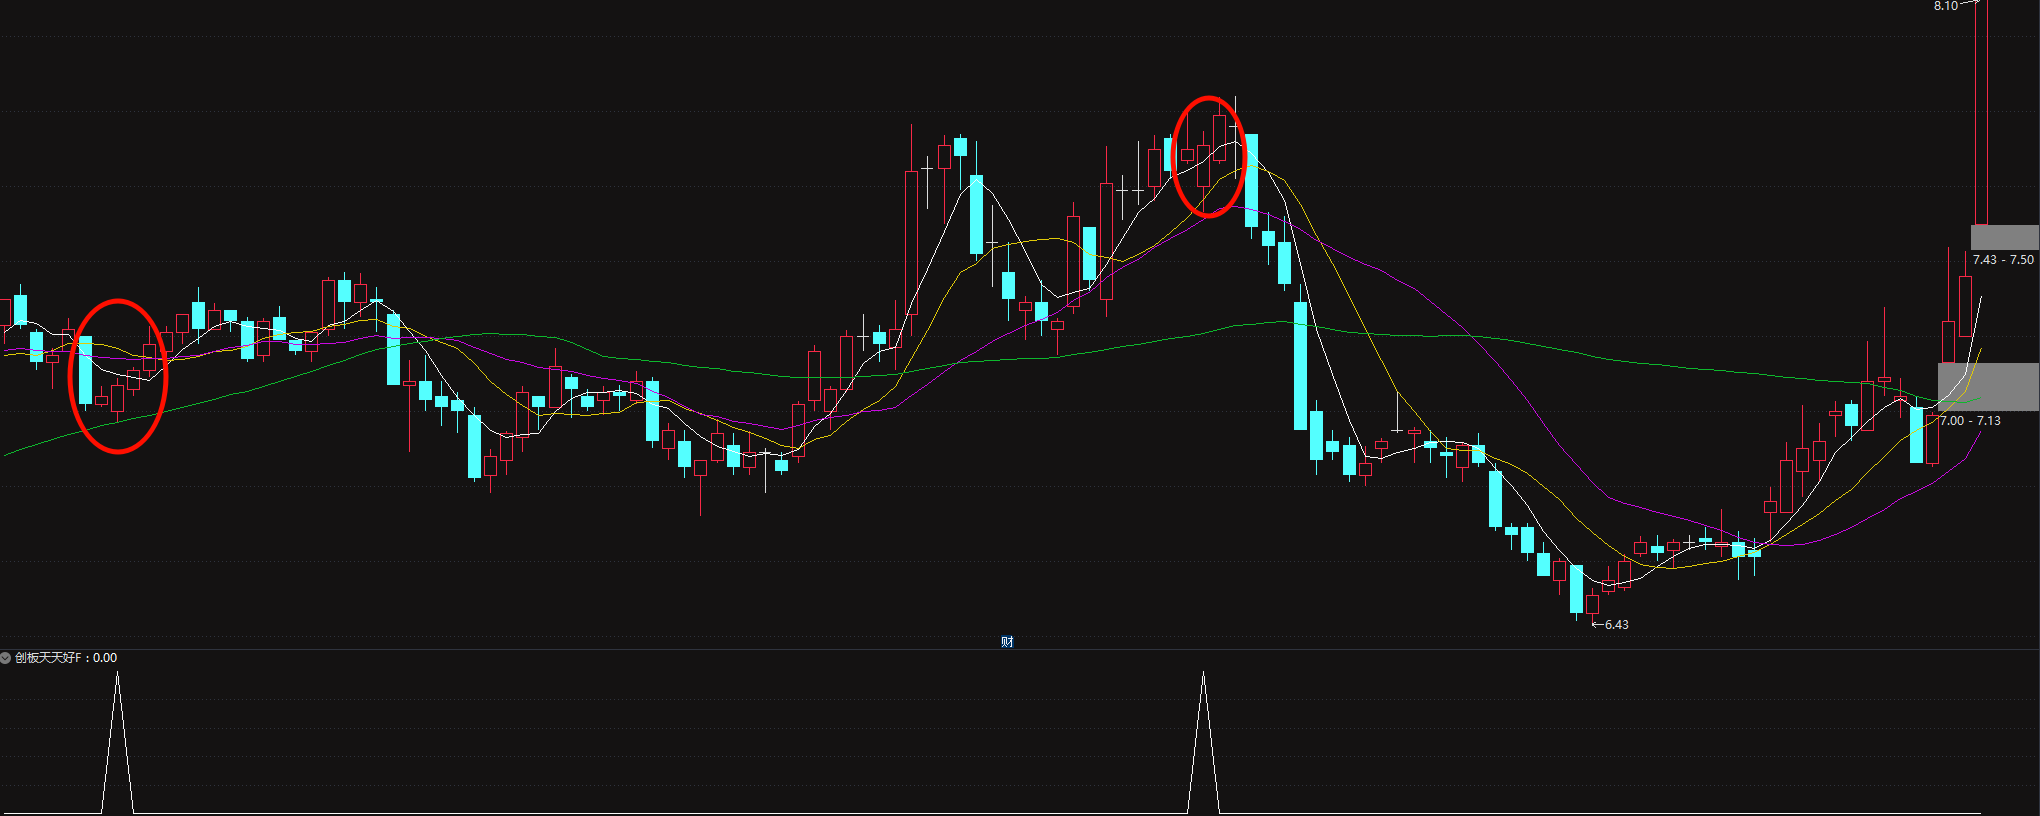Click the 7.00 - 7.13 gap range label
The height and width of the screenshot is (816, 2040).
coord(1970,421)
